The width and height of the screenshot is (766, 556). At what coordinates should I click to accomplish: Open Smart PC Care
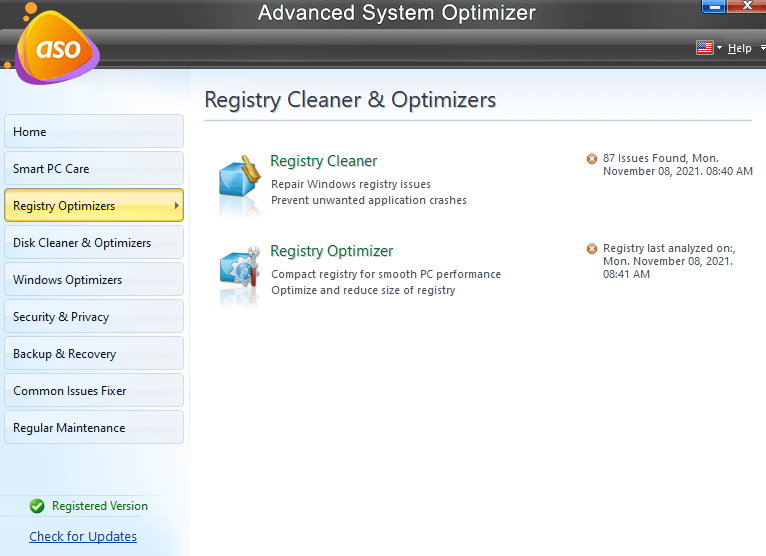click(94, 169)
